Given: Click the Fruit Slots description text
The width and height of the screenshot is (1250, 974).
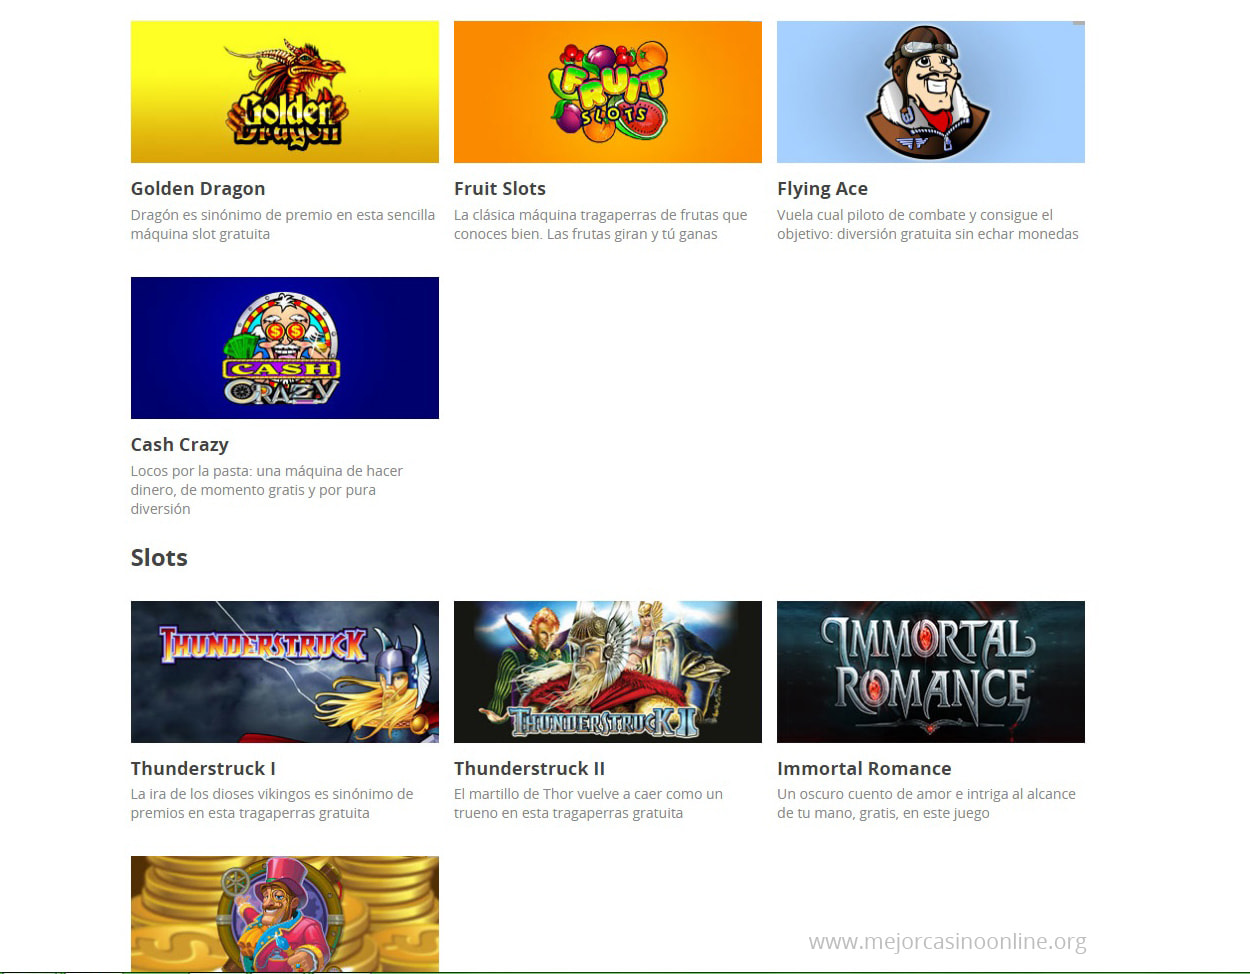Looking at the screenshot, I should pos(600,224).
